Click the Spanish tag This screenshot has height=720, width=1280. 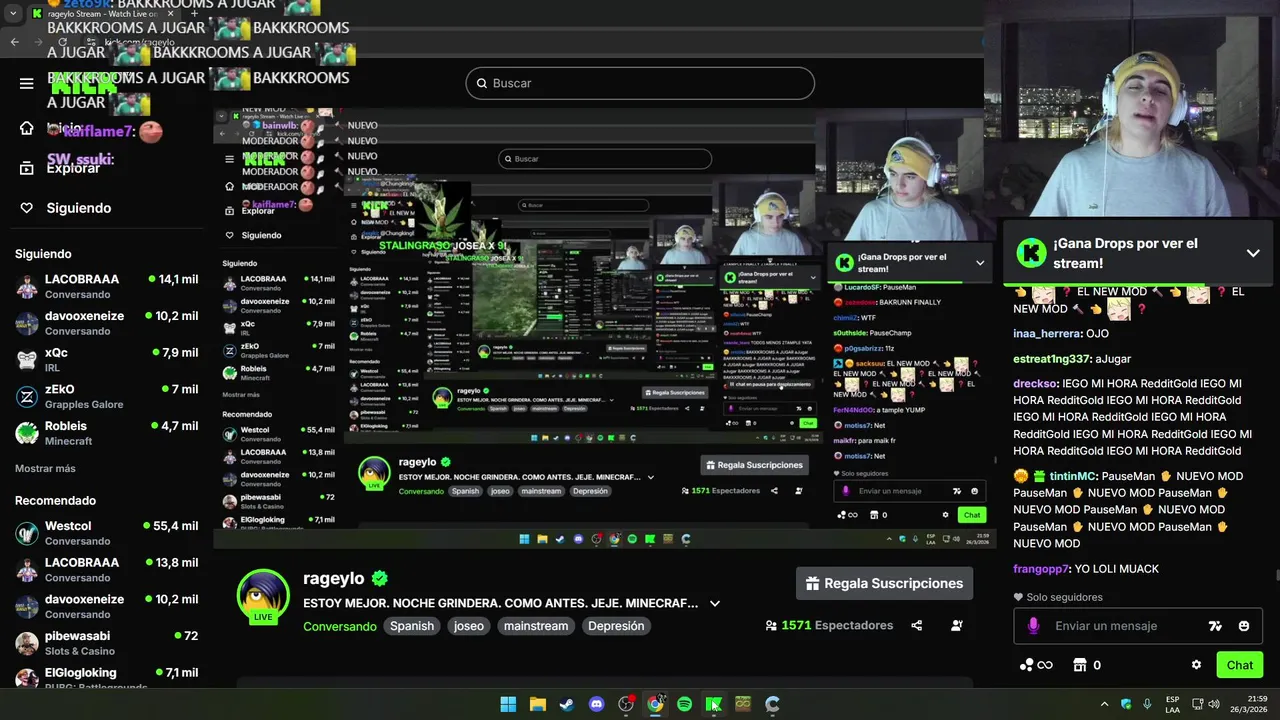412,626
